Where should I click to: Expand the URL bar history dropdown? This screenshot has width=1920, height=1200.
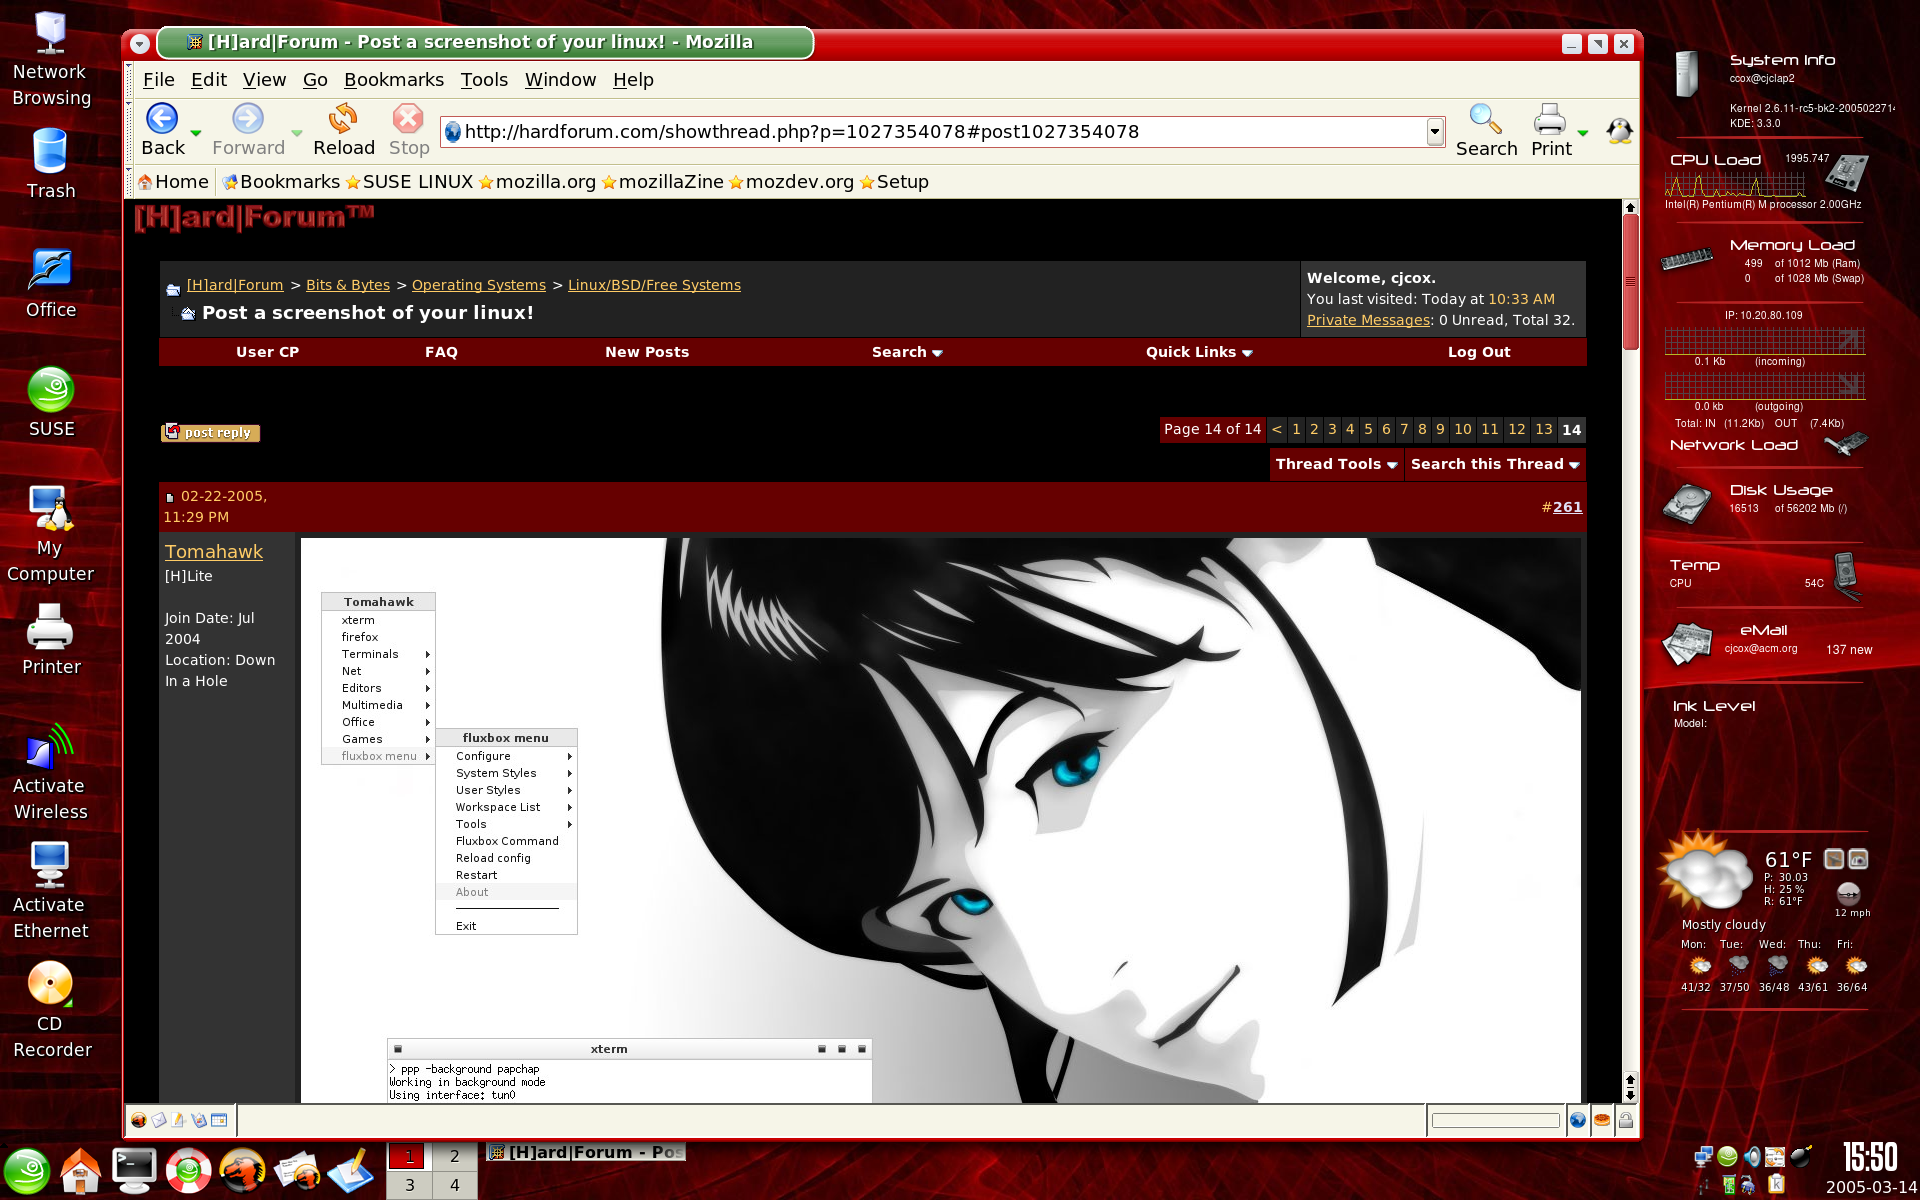1435,131
